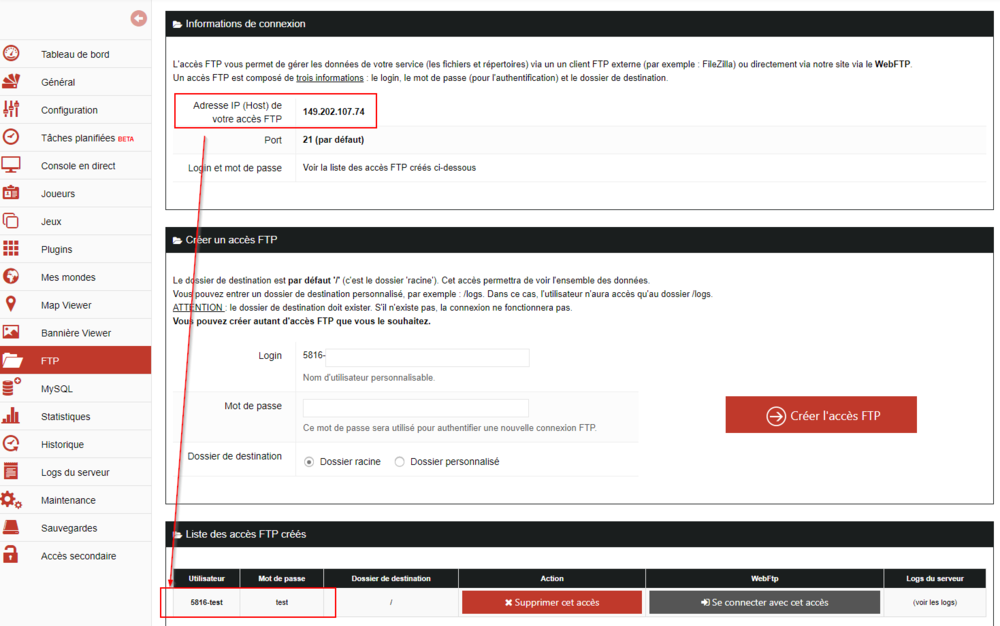
Task: Open the Sauvegardes menu item
Action: pyautogui.click(x=67, y=528)
